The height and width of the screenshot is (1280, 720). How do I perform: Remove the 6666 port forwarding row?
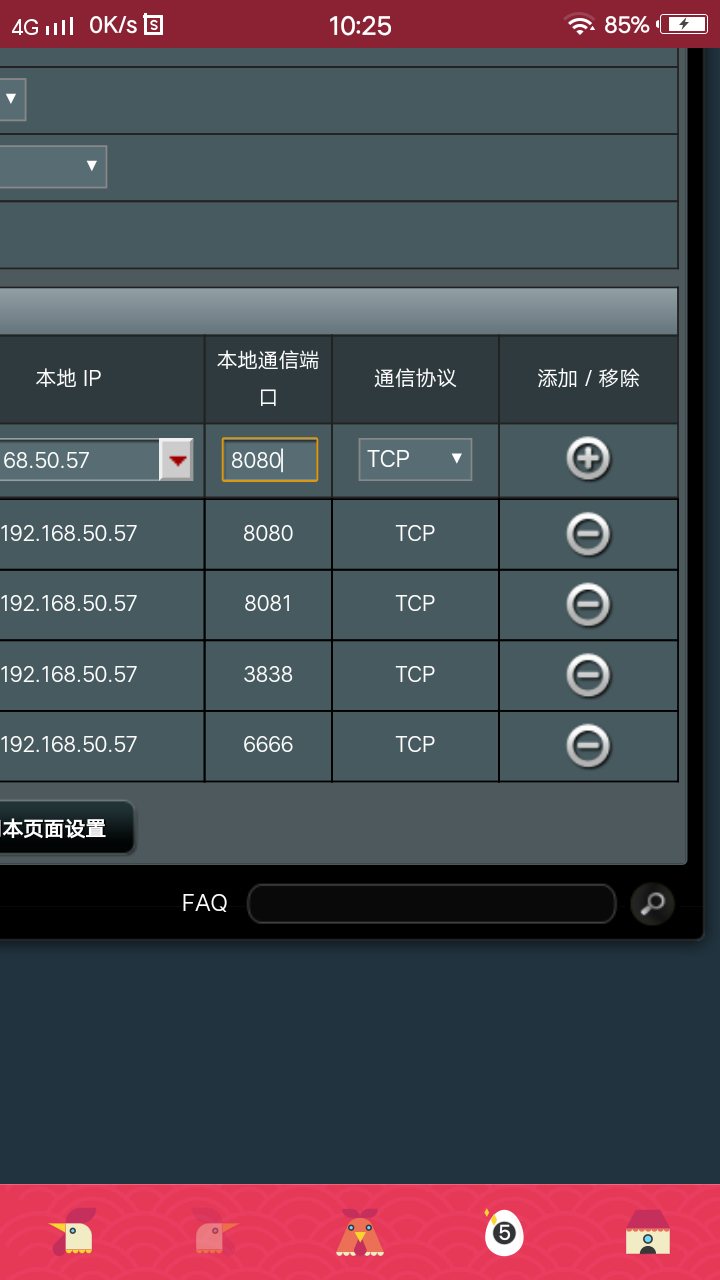pyautogui.click(x=588, y=745)
